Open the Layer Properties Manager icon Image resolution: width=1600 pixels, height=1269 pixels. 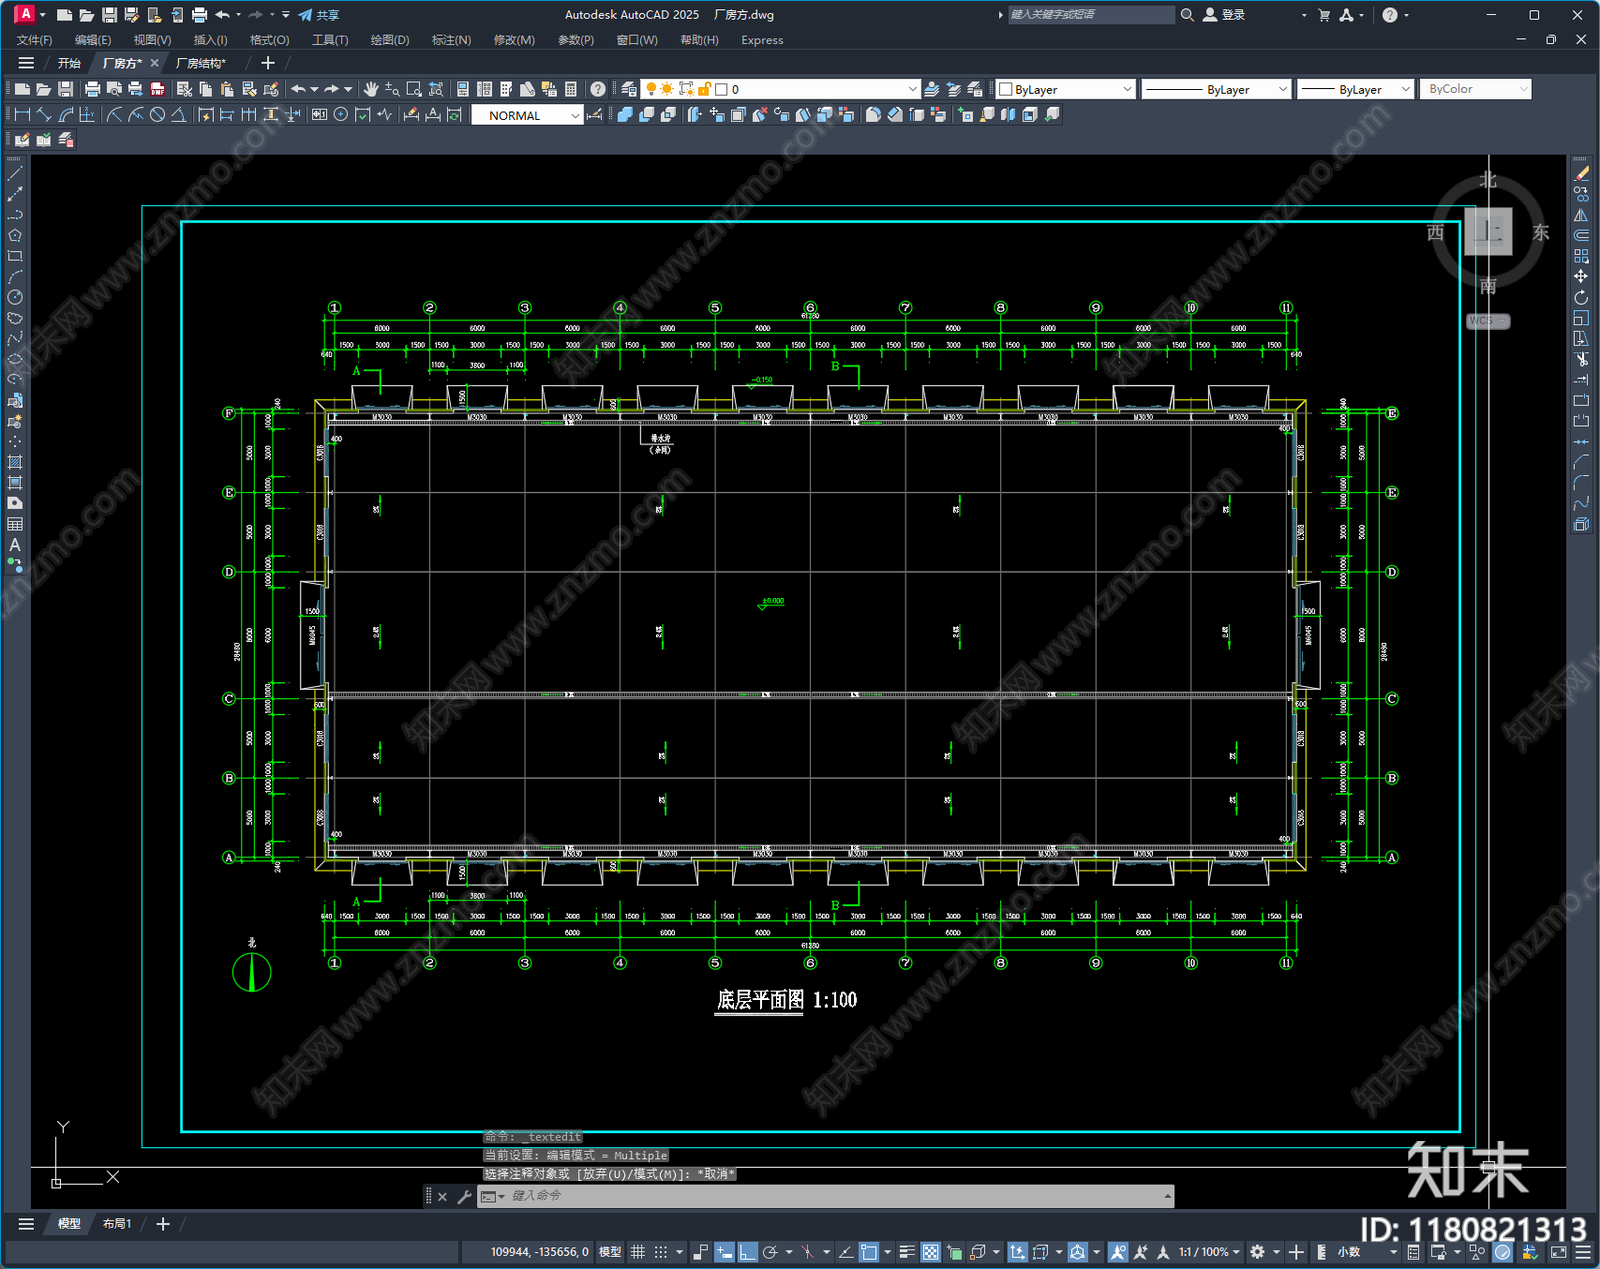pyautogui.click(x=629, y=89)
